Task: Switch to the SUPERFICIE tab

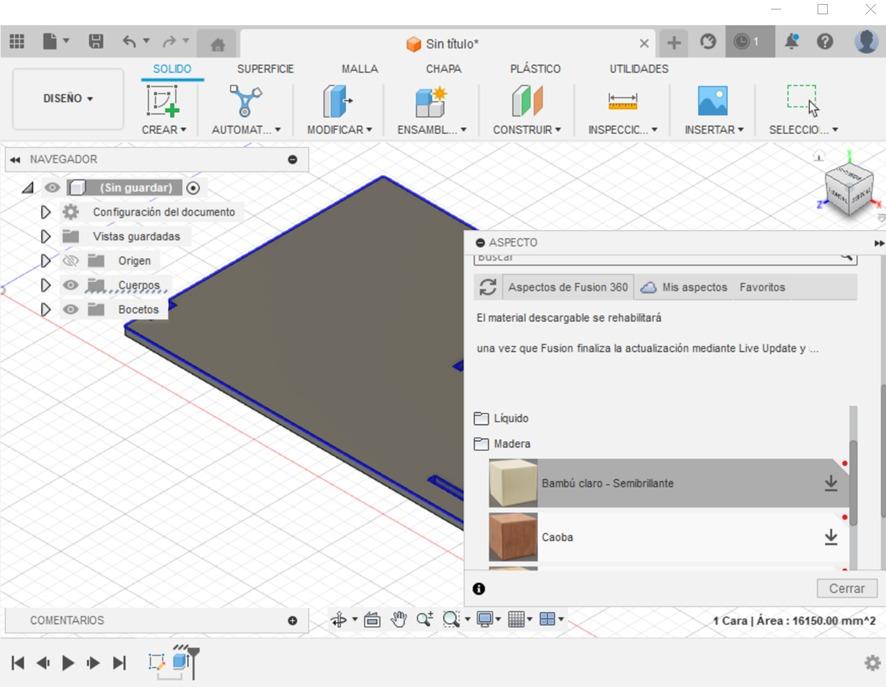Action: (x=265, y=69)
